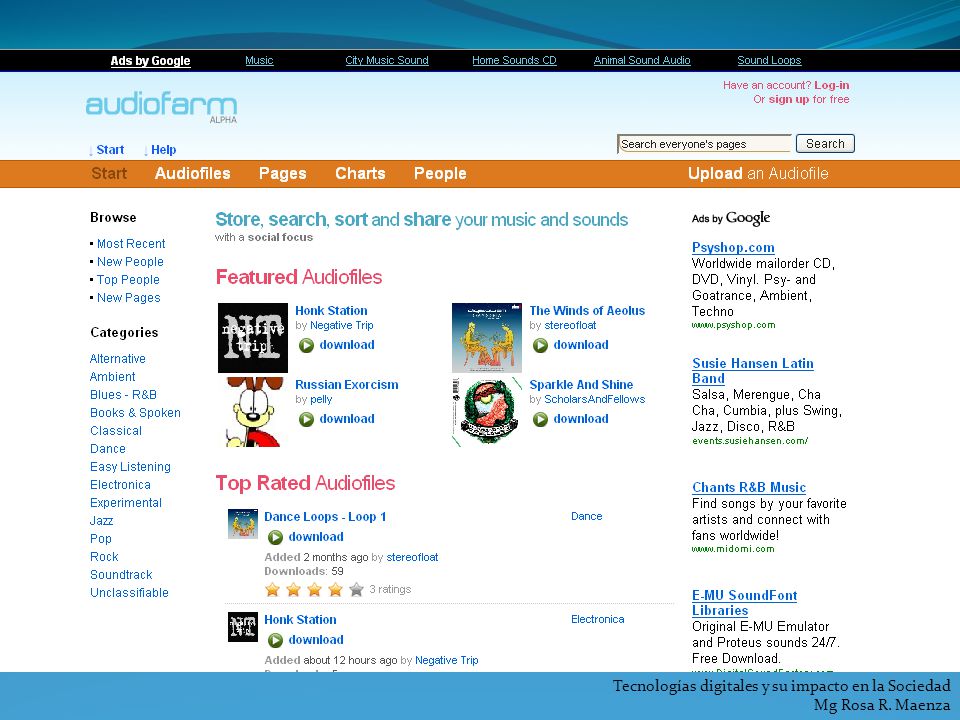Image resolution: width=960 pixels, height=720 pixels.
Task: Open Russian Exorcism title link
Action: pos(347,385)
